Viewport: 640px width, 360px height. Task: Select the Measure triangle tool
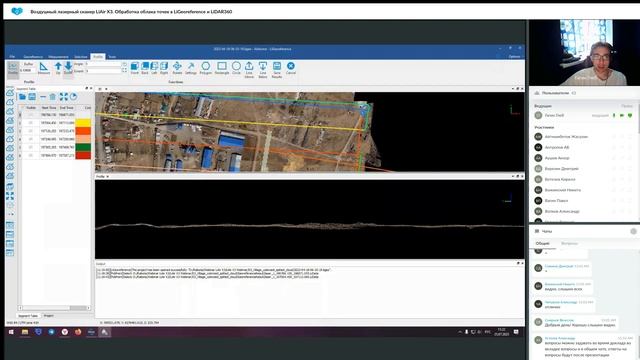click(44, 68)
